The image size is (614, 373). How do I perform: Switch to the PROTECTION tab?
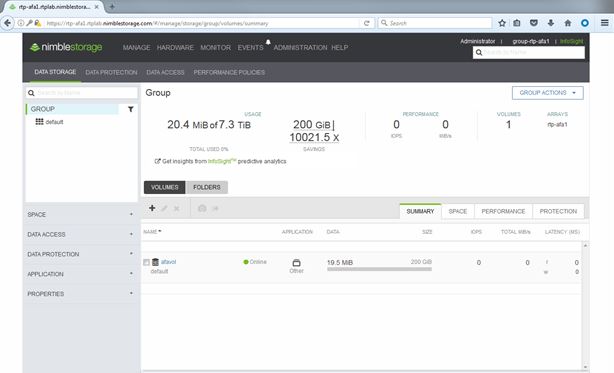click(x=558, y=211)
